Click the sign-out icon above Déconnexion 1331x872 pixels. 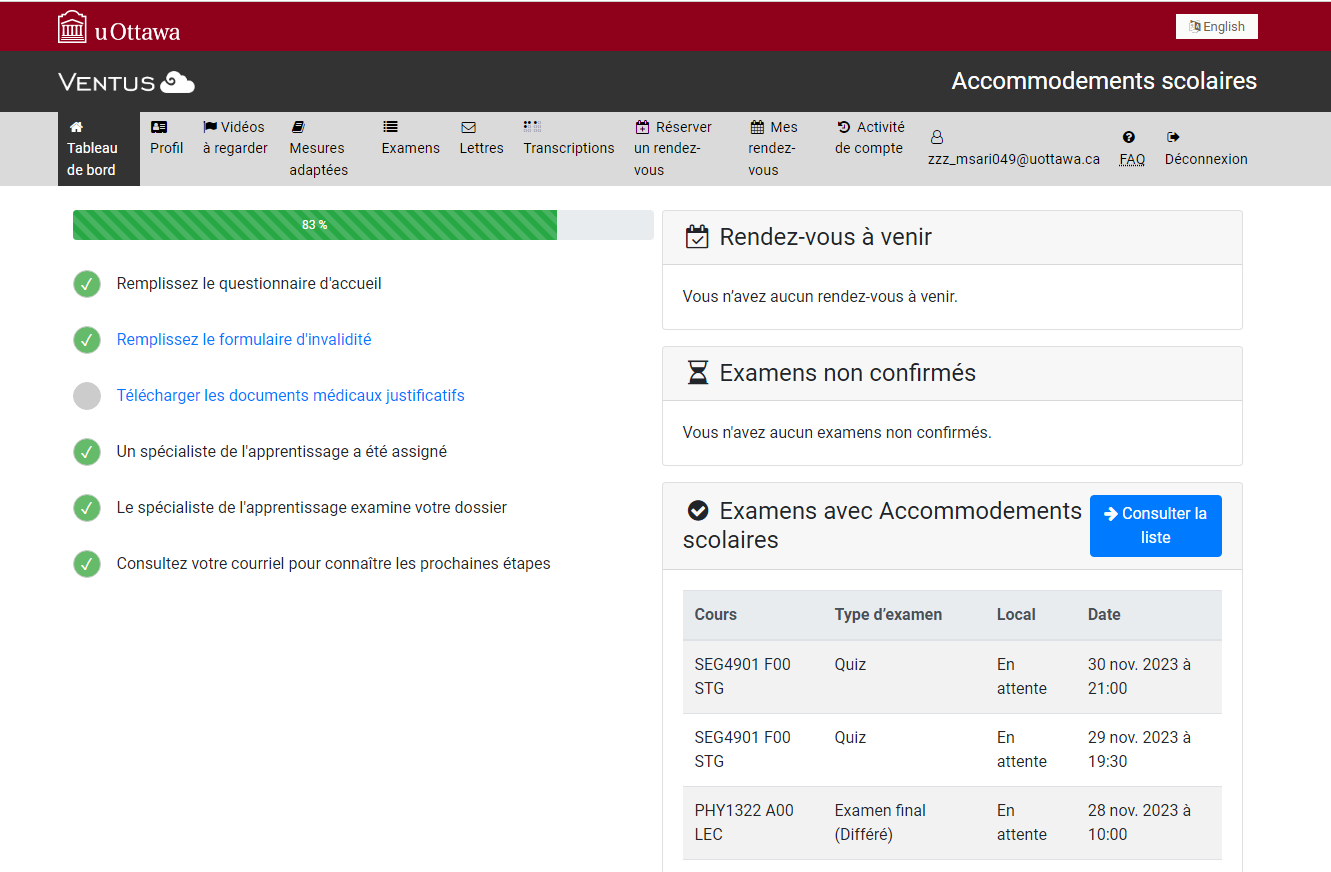click(1173, 137)
